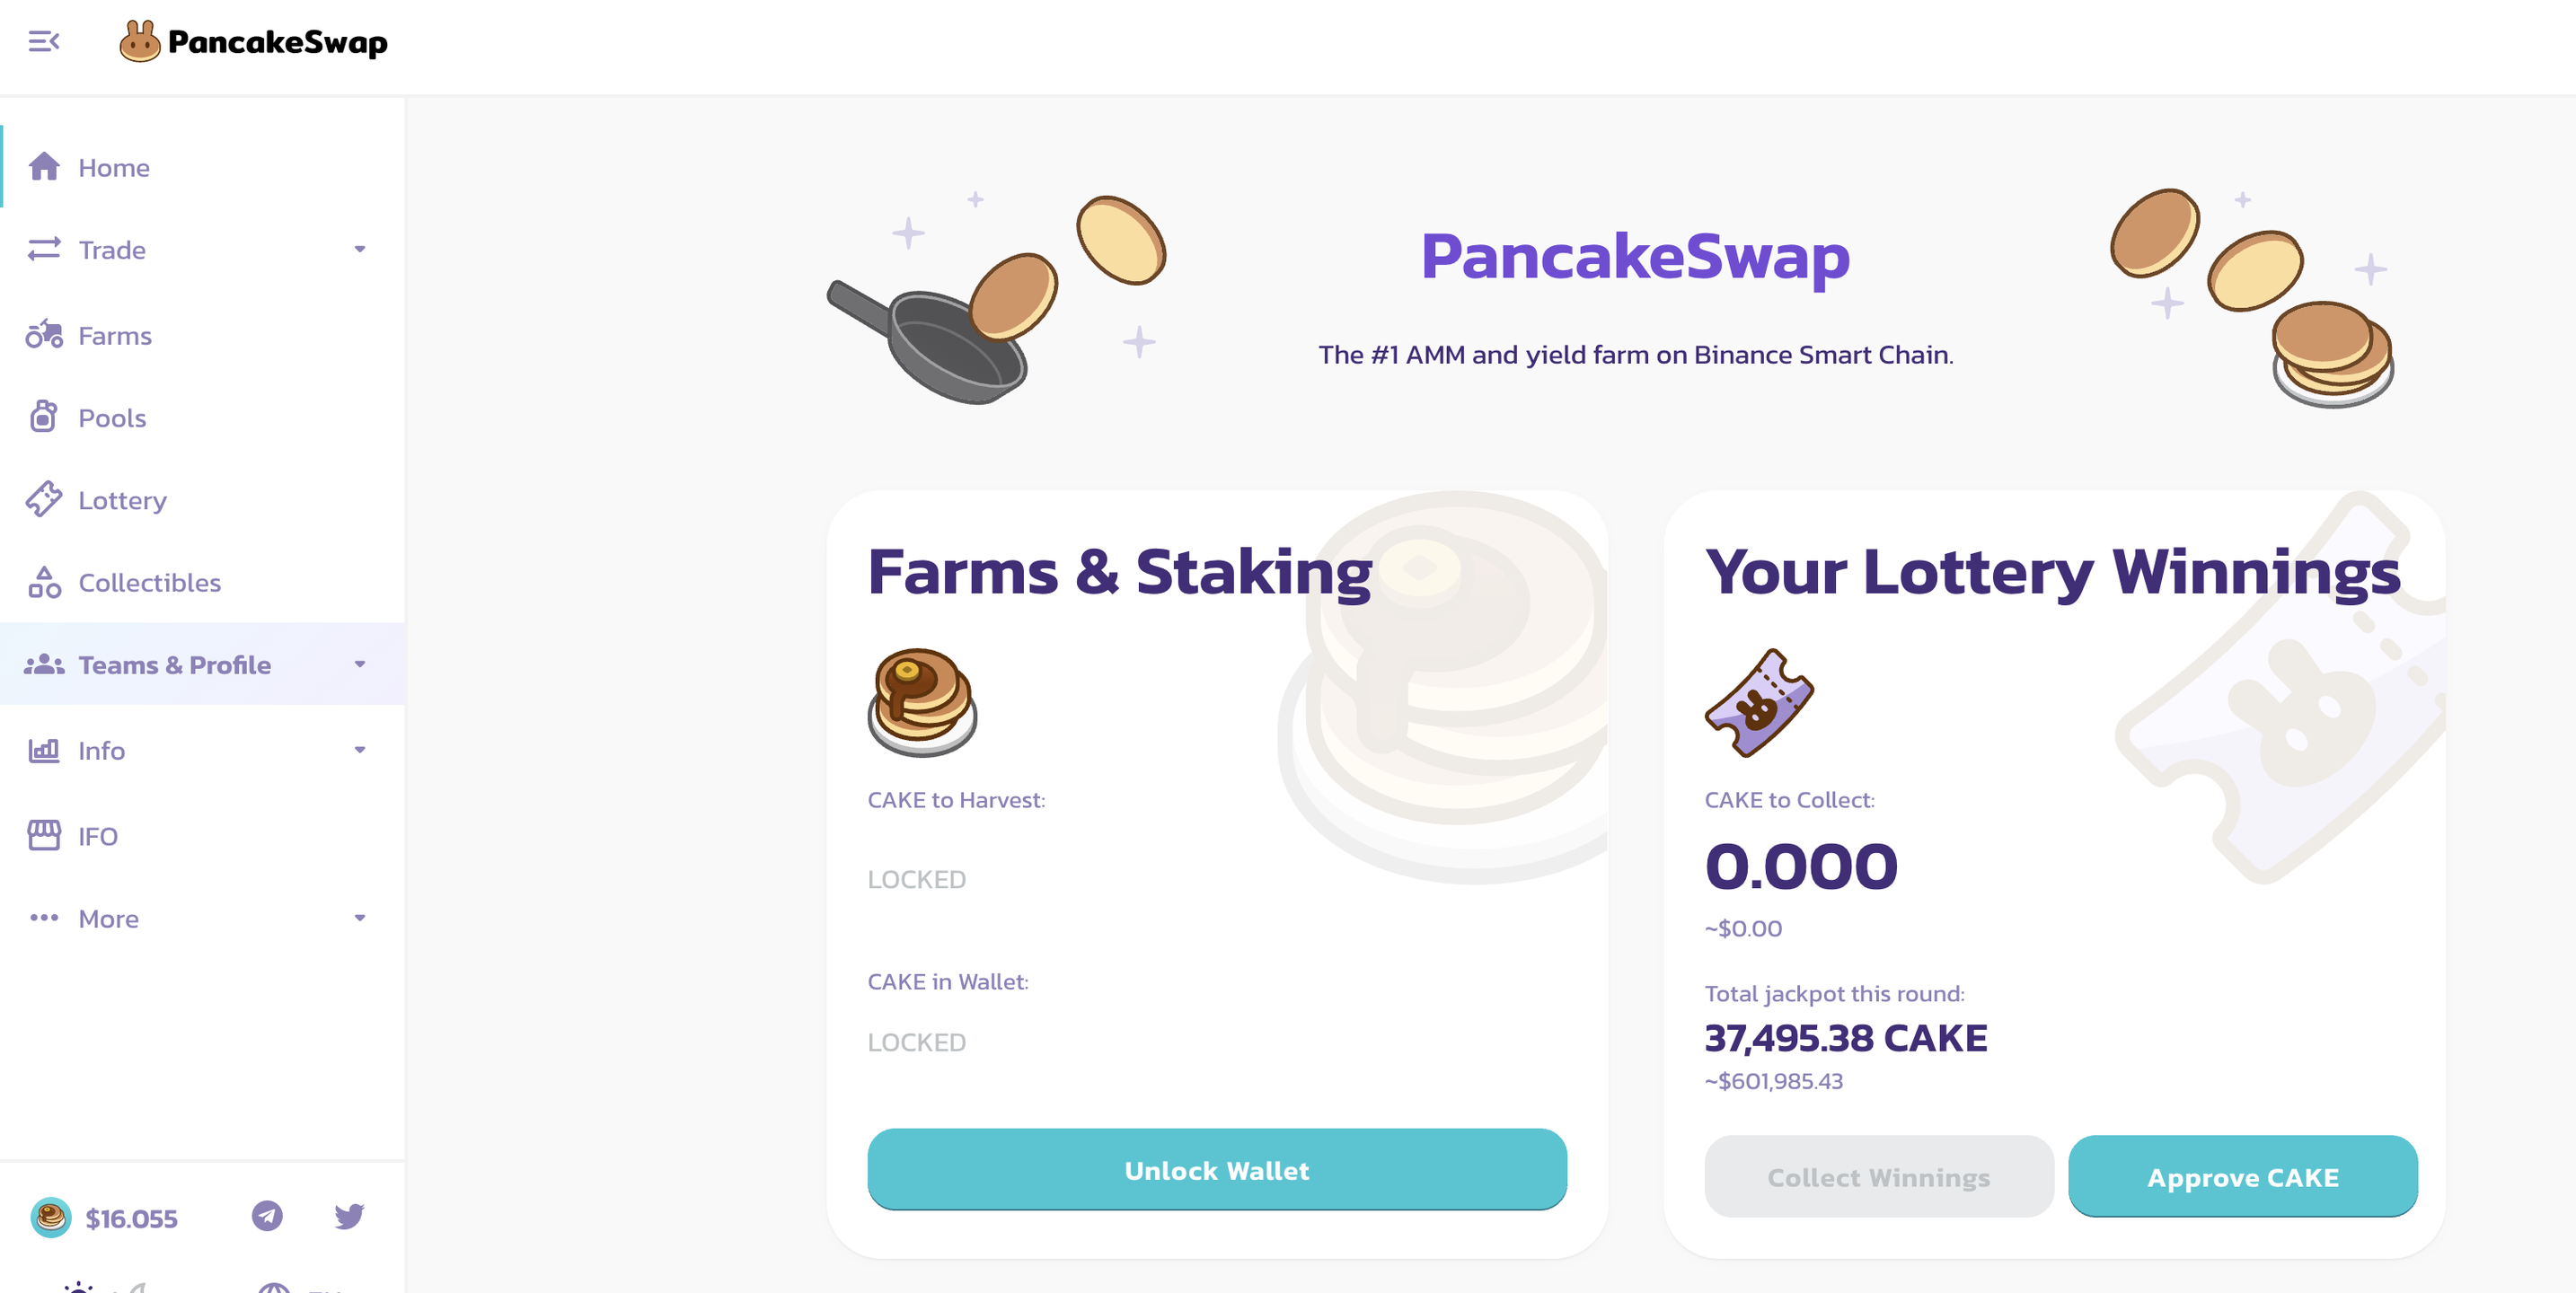Go to Home in sidebar

click(114, 167)
